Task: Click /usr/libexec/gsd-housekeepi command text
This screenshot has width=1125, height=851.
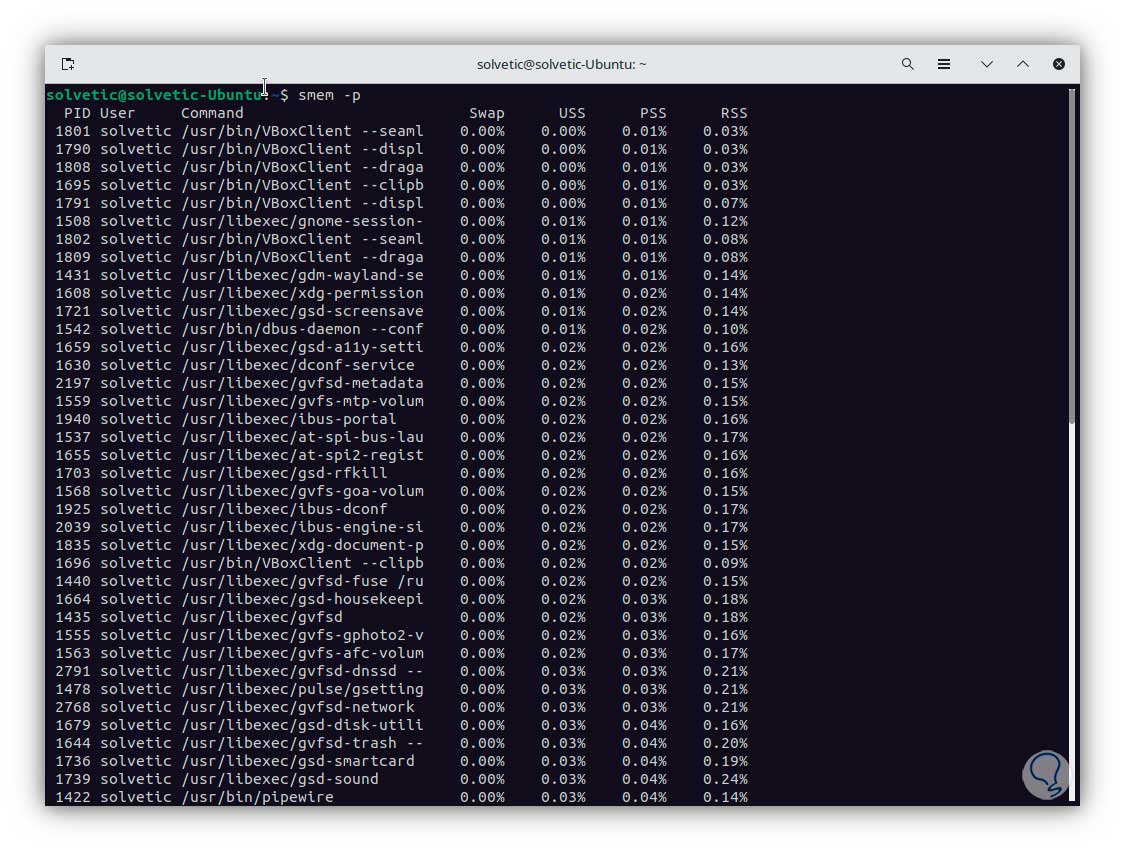Action: [302, 599]
